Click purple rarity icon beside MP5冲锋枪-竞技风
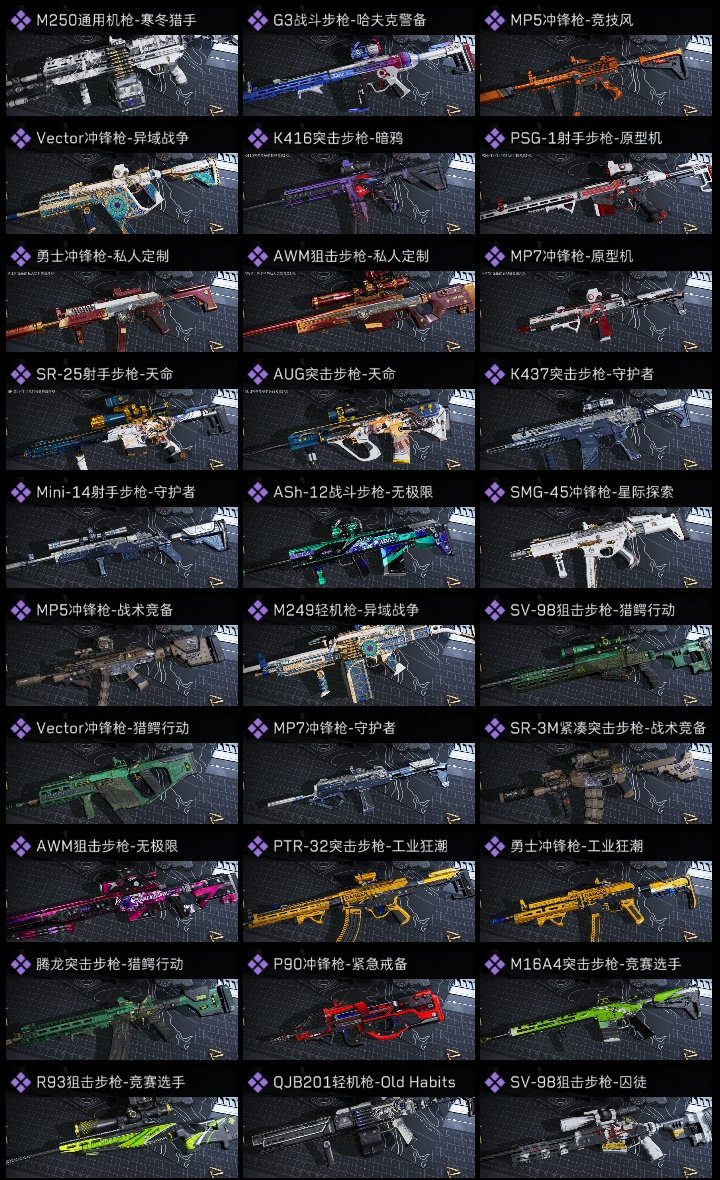 (x=494, y=20)
